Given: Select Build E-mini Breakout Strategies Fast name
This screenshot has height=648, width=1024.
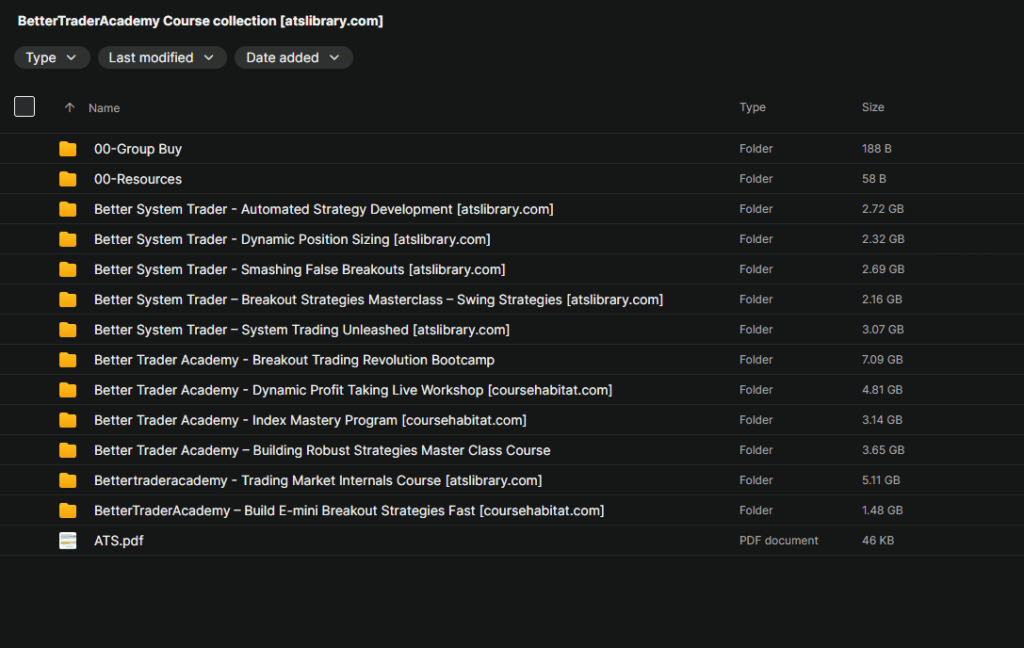Looking at the screenshot, I should [x=349, y=510].
